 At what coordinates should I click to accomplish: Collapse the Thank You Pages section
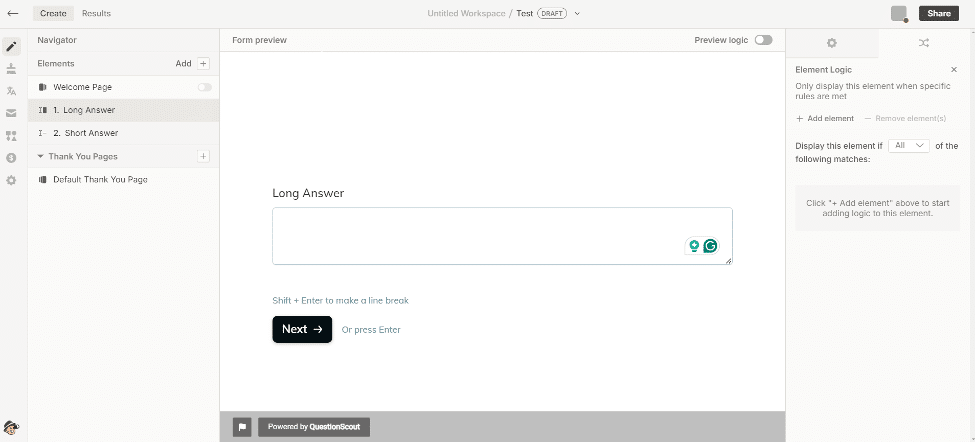pos(41,156)
